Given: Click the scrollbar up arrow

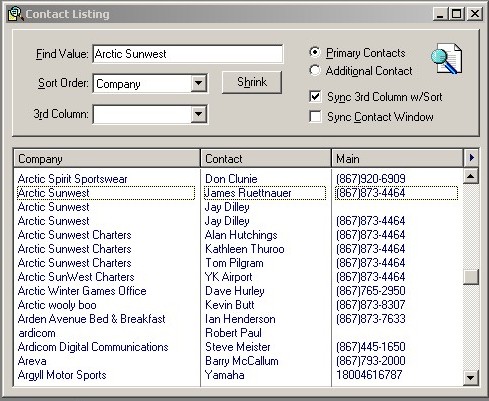Looking at the screenshot, I should [x=471, y=176].
